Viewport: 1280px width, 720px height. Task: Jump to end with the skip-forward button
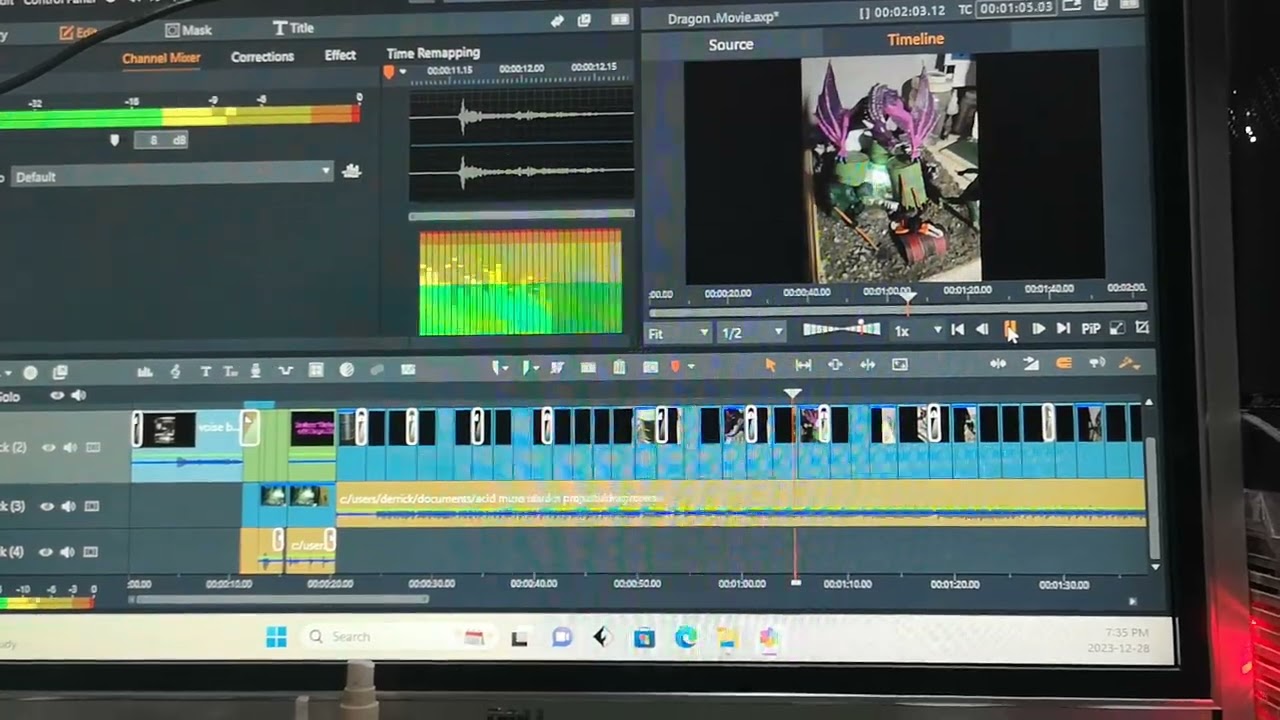click(x=1063, y=328)
